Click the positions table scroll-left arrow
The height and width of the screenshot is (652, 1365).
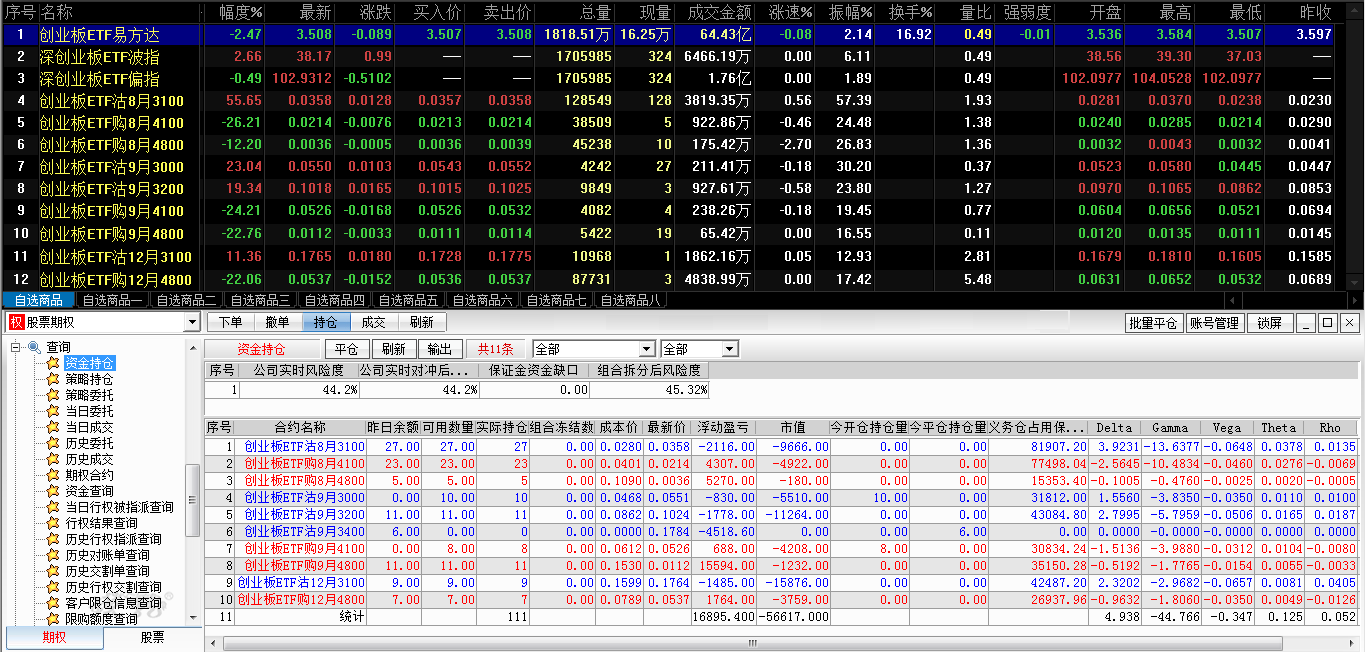(214, 644)
